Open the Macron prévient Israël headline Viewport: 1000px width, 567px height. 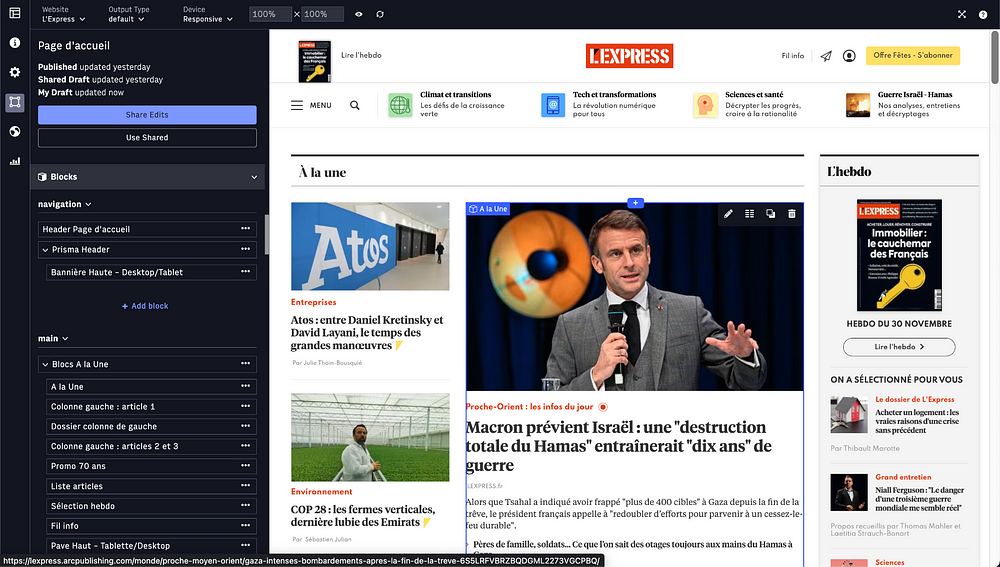coord(619,446)
